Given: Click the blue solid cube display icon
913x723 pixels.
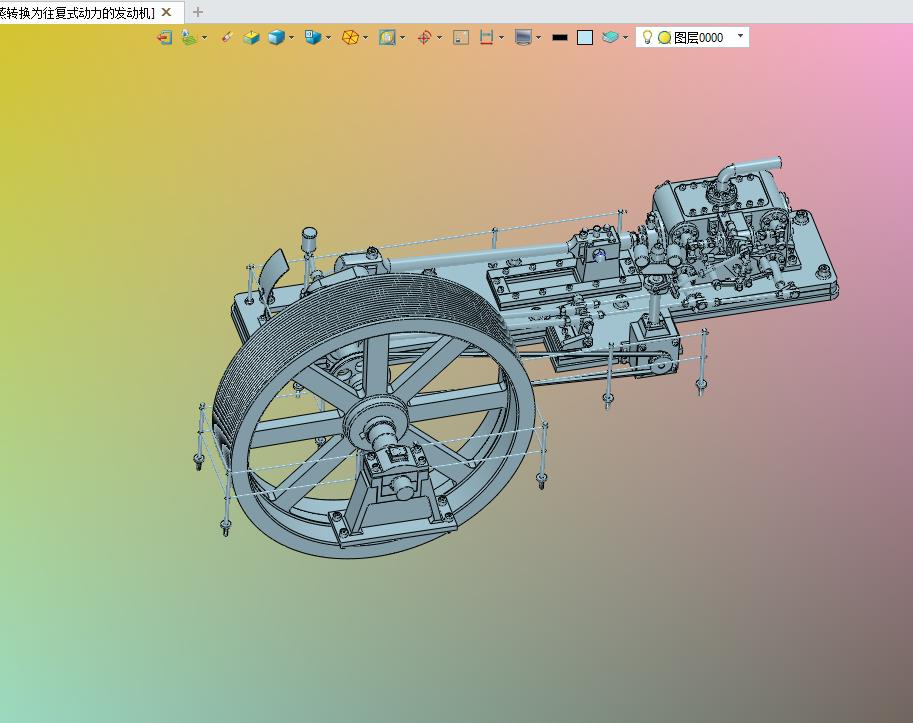Looking at the screenshot, I should tap(276, 38).
